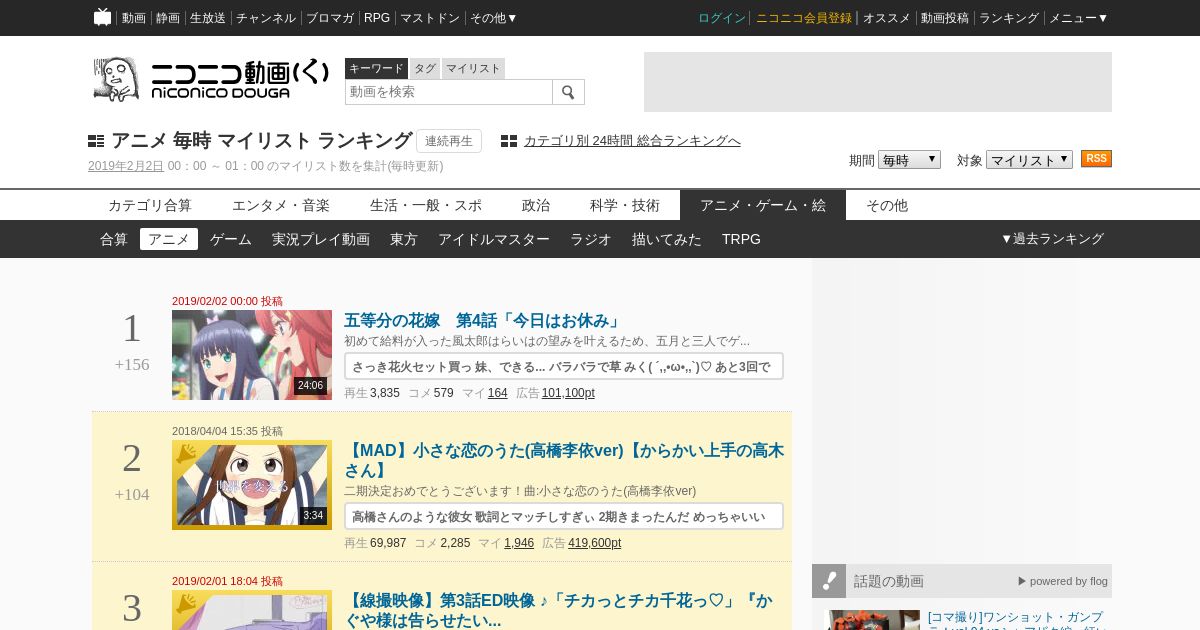Click 広告 101,100pt link

tap(568, 393)
